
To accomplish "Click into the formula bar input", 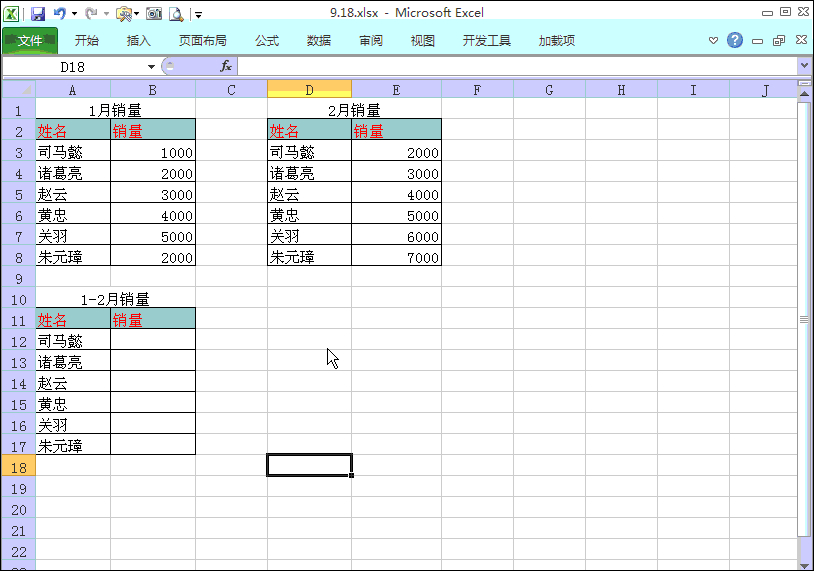I will click(x=517, y=66).
